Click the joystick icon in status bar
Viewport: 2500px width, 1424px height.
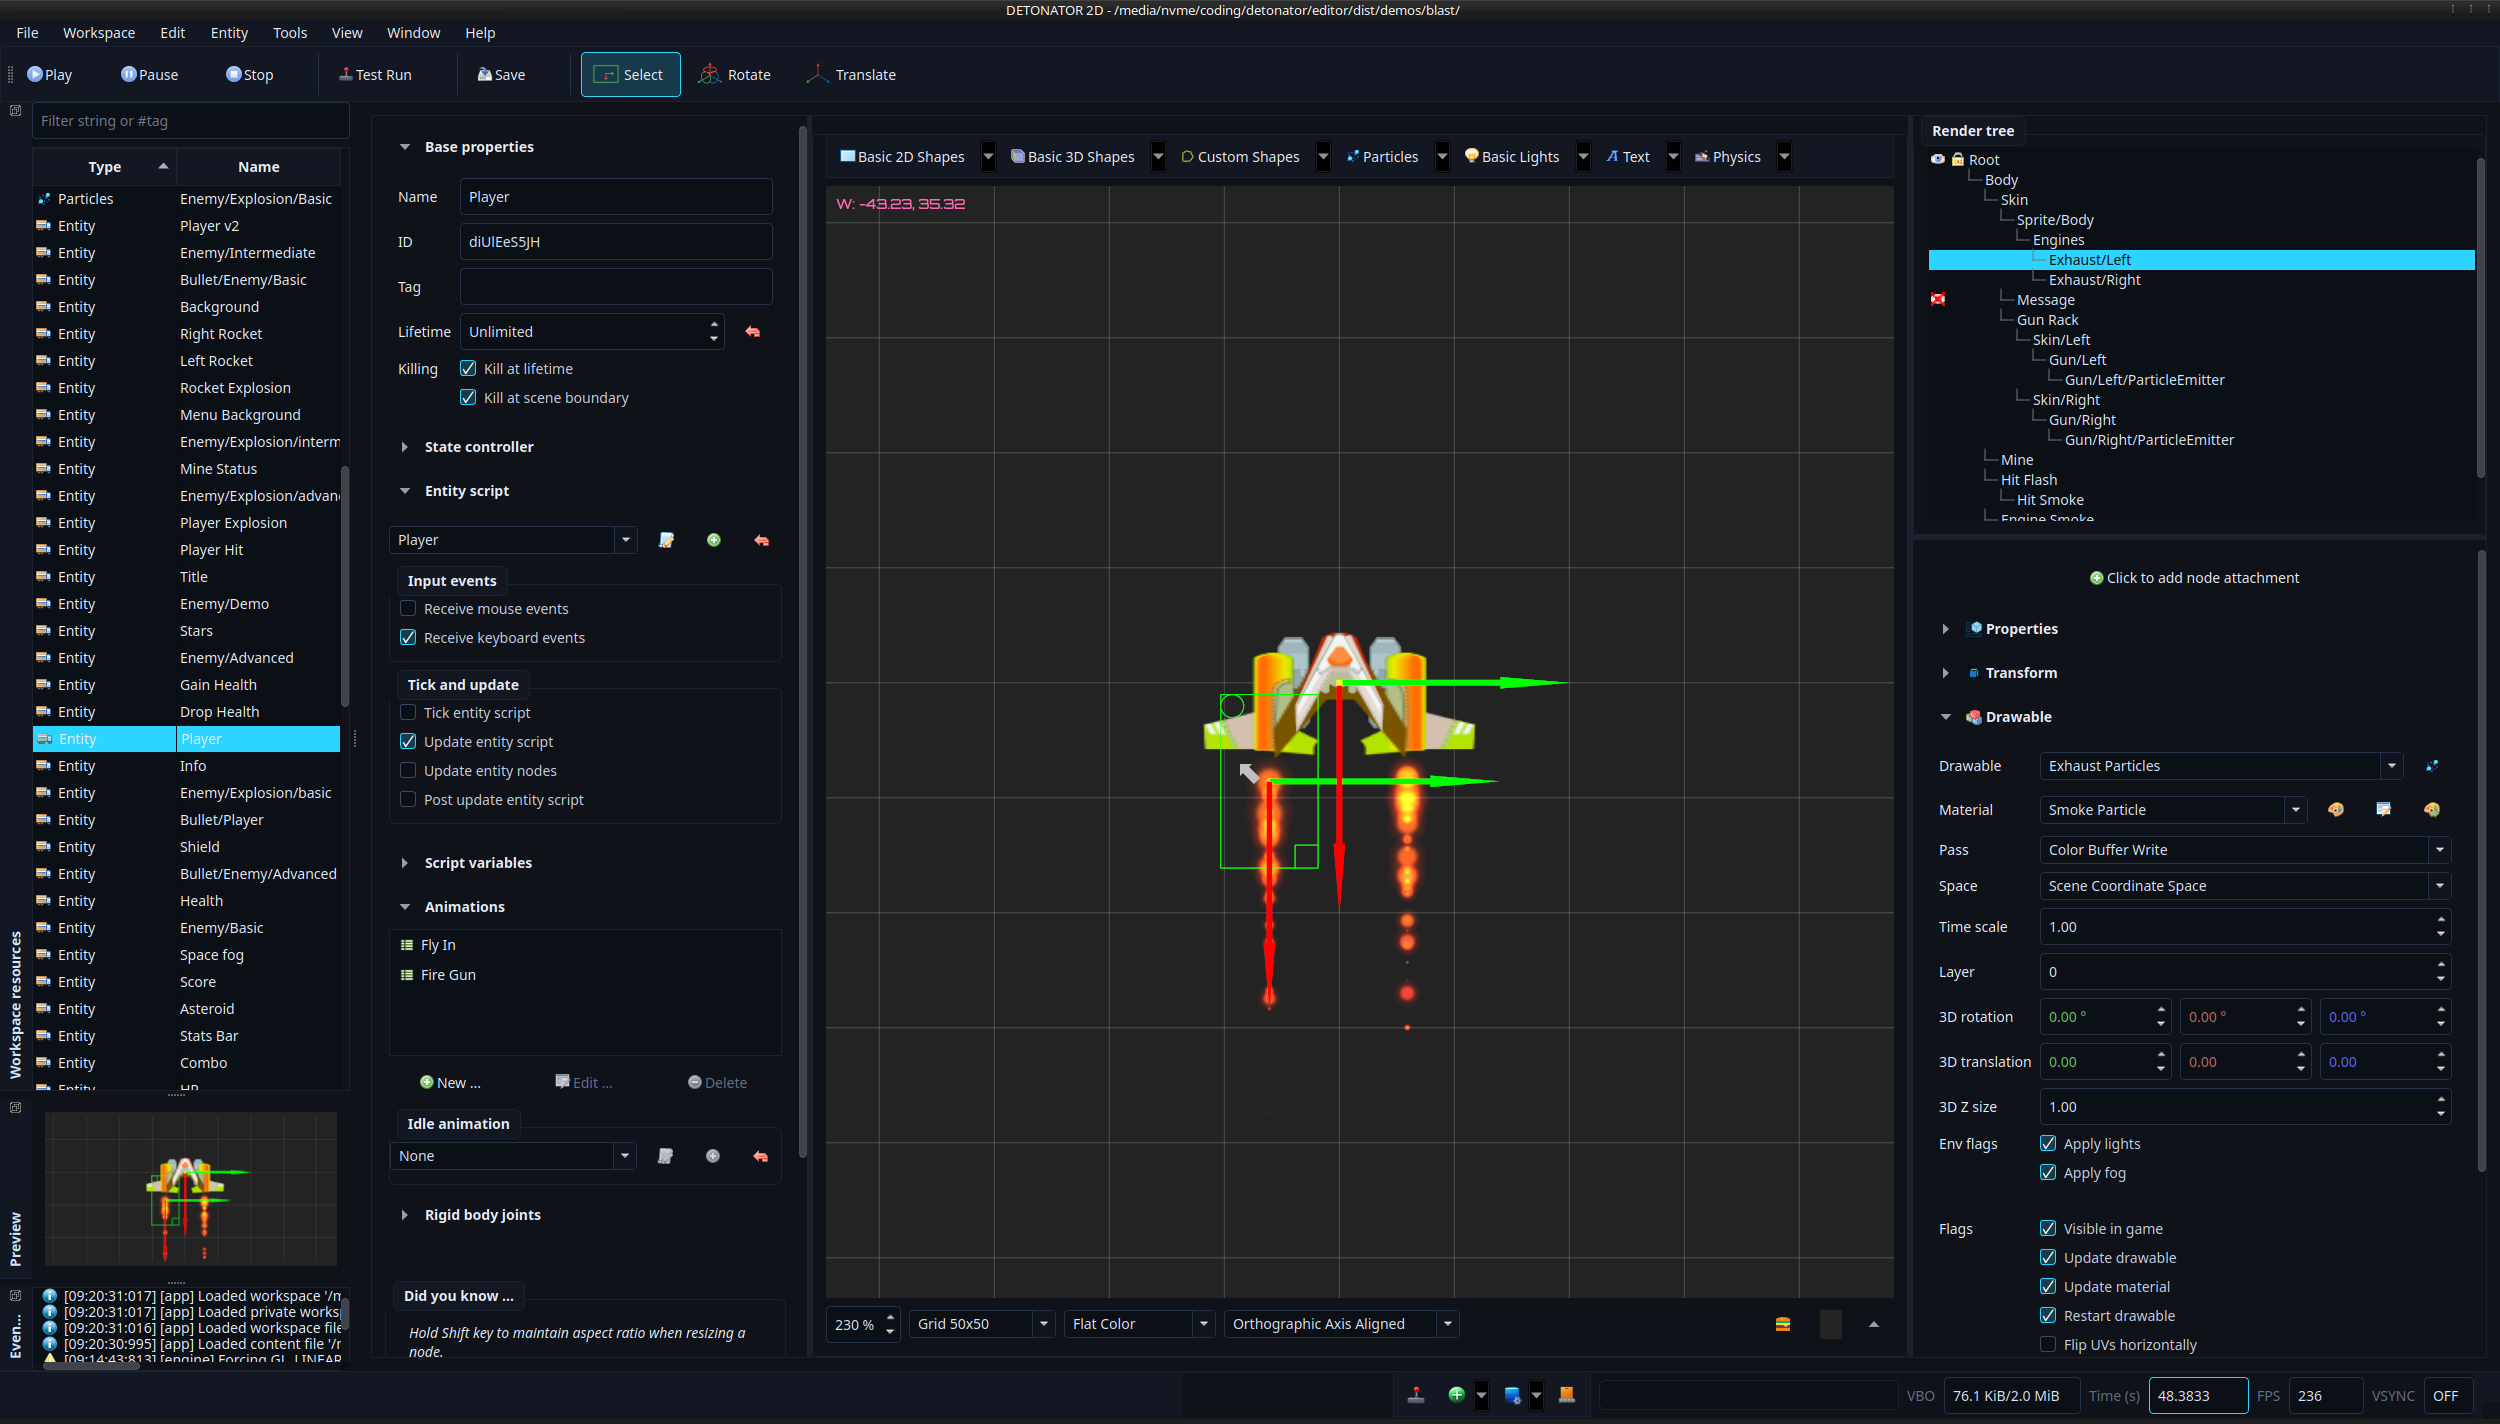1416,1395
